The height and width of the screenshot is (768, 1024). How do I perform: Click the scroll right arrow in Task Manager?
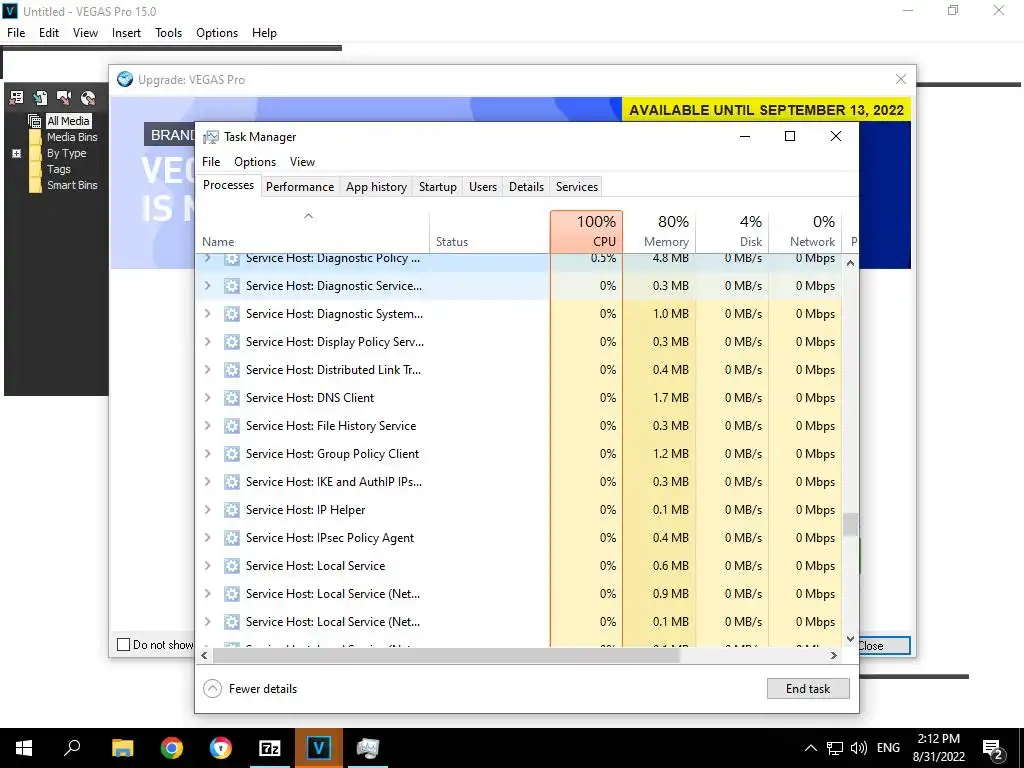[834, 656]
